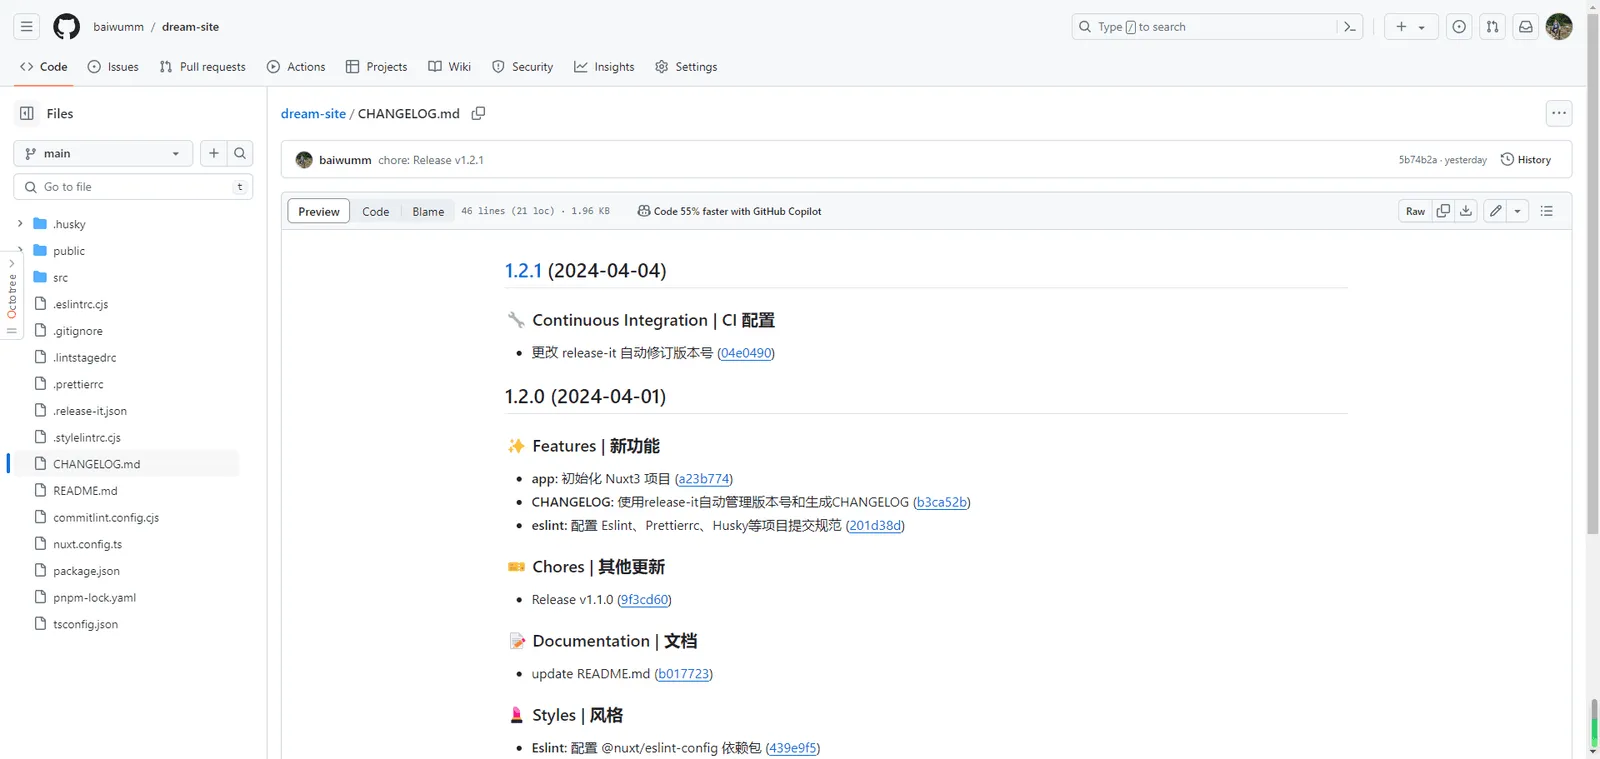
Task: Open the create new plus menu
Action: (1411, 27)
